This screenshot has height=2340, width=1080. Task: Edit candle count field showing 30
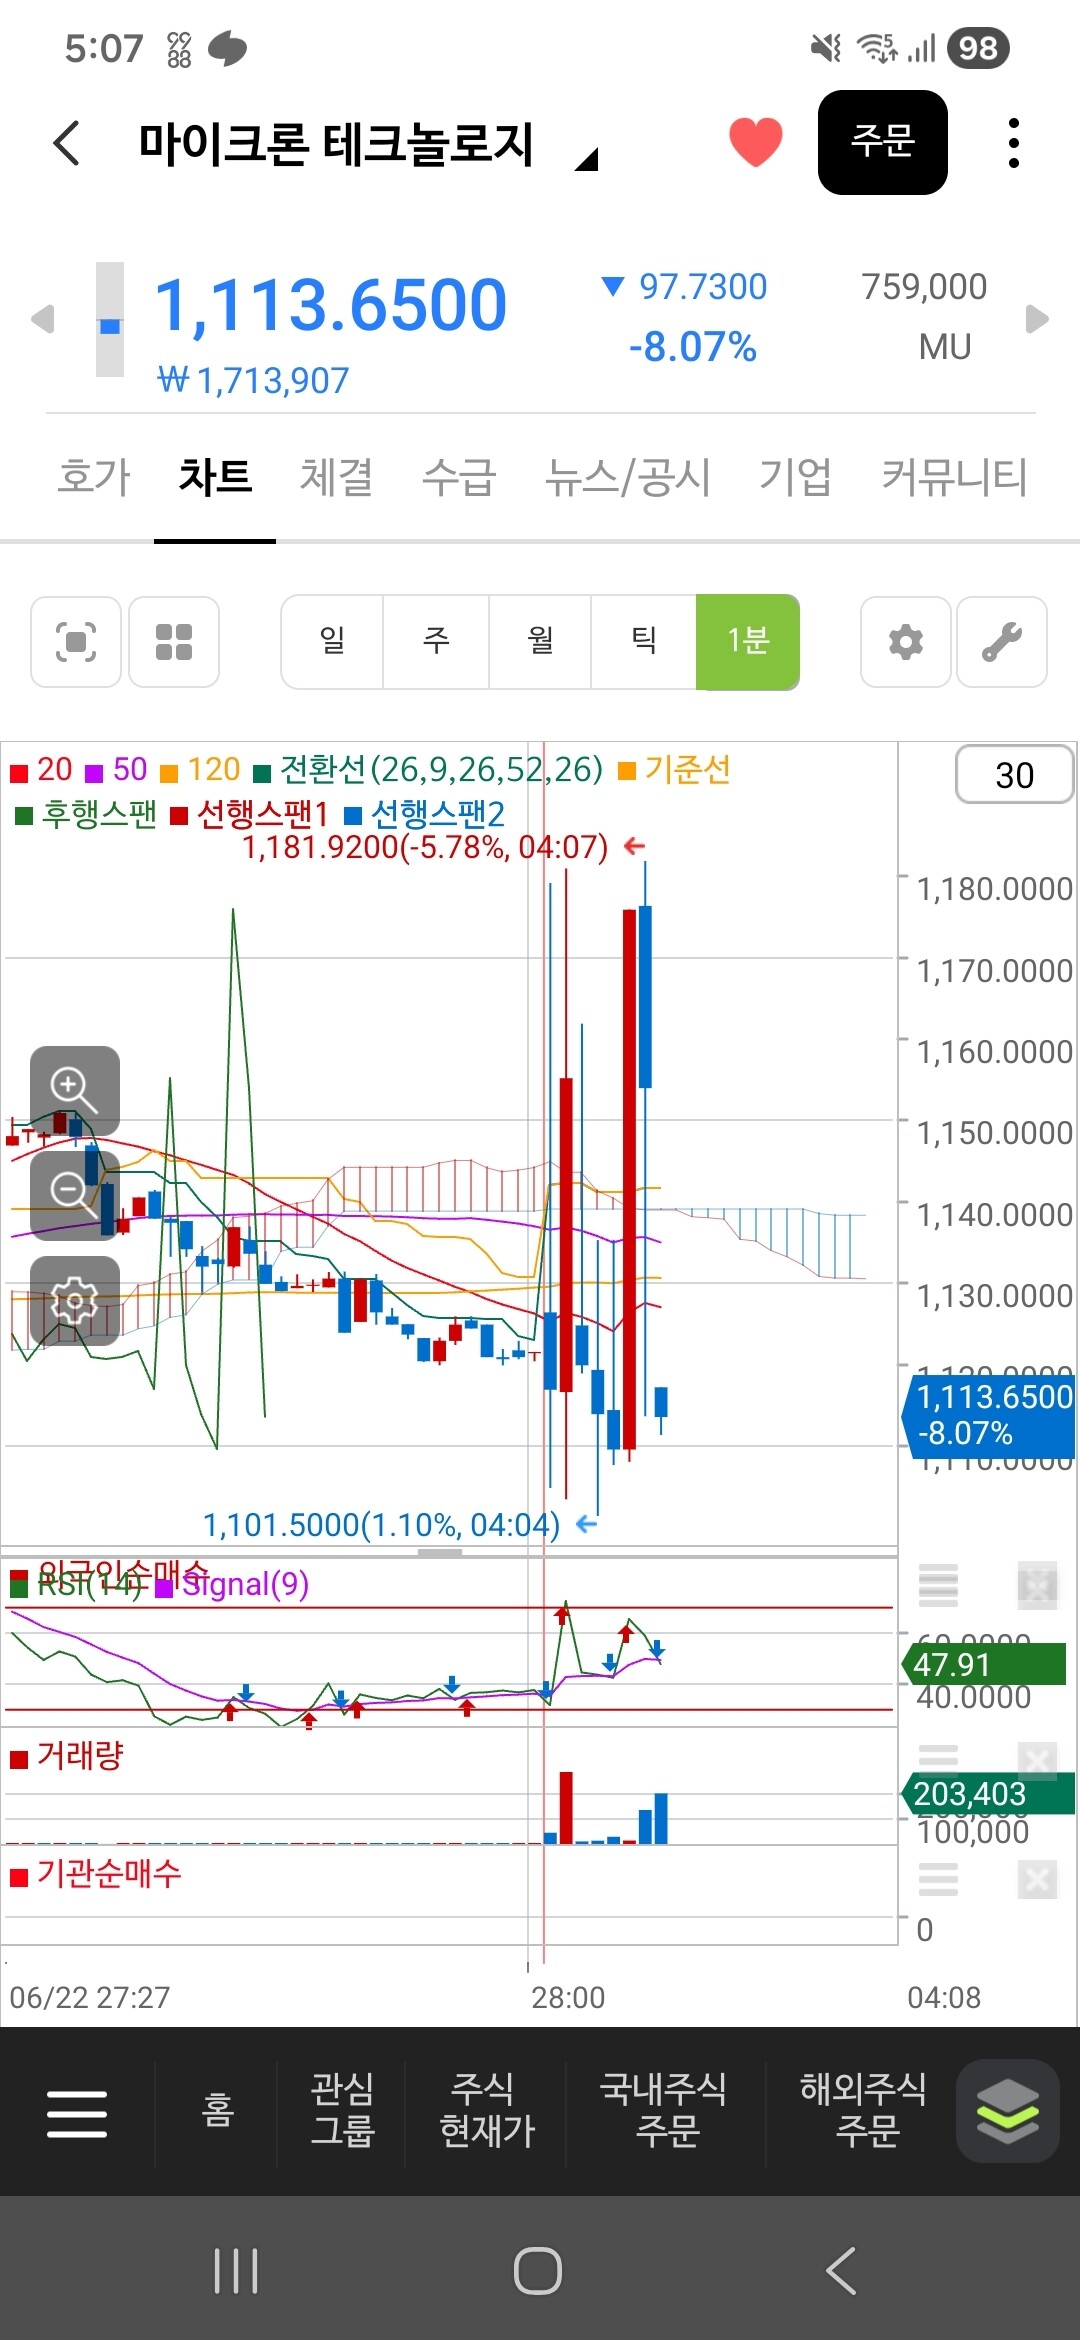[x=1015, y=775]
